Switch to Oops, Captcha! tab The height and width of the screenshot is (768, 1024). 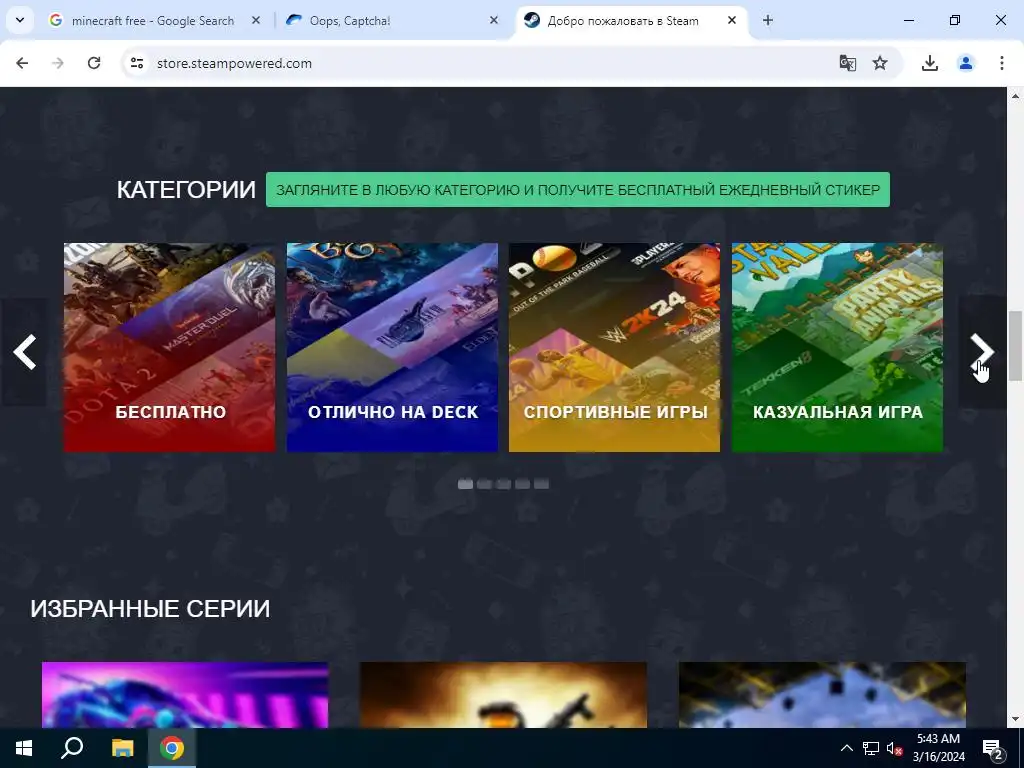[x=394, y=21]
